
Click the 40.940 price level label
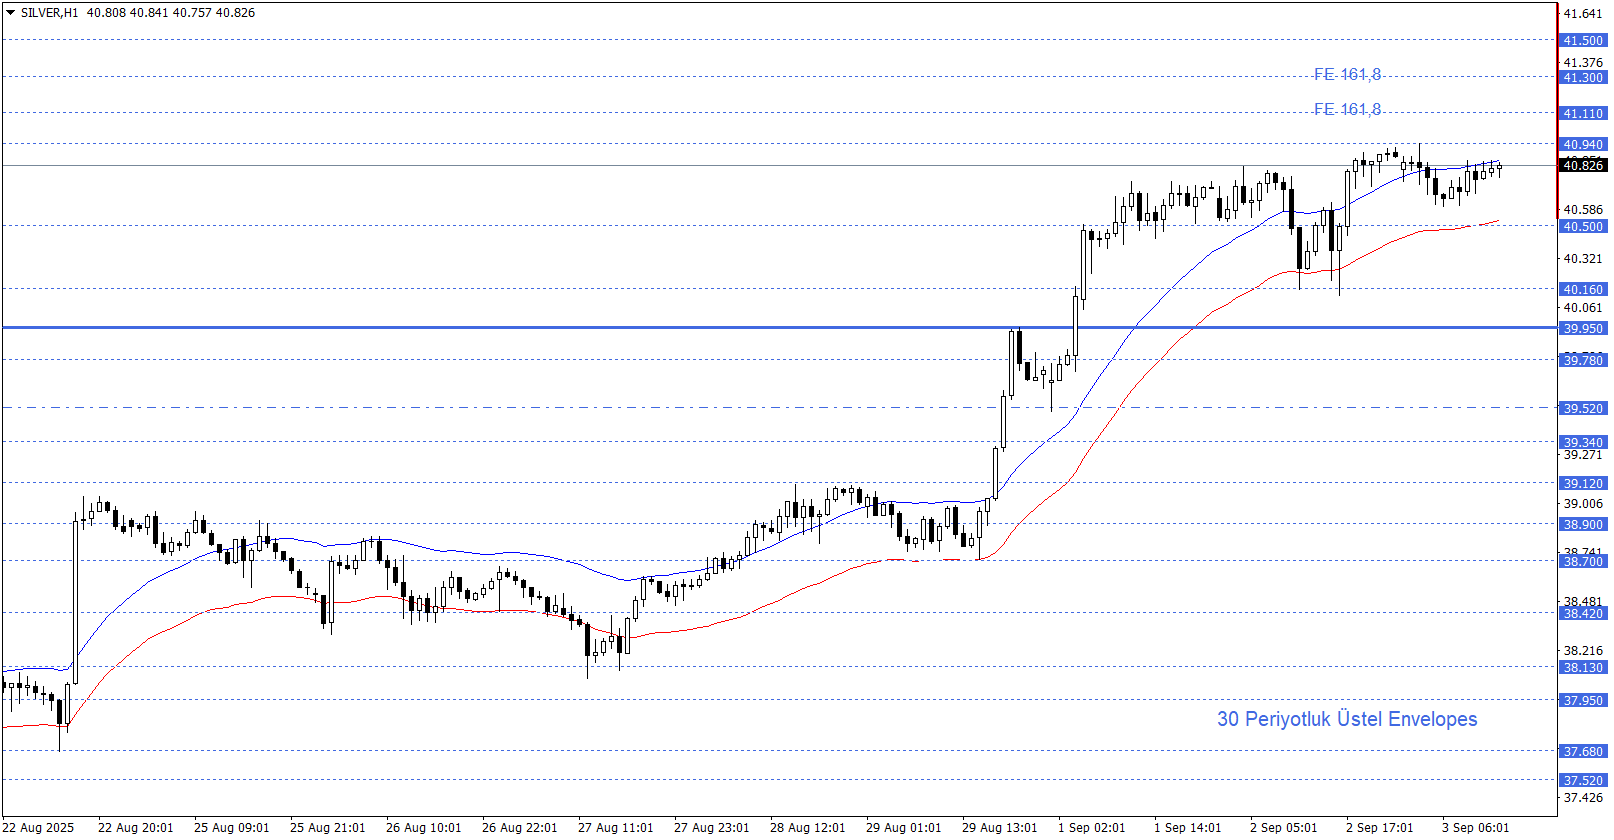[1583, 145]
